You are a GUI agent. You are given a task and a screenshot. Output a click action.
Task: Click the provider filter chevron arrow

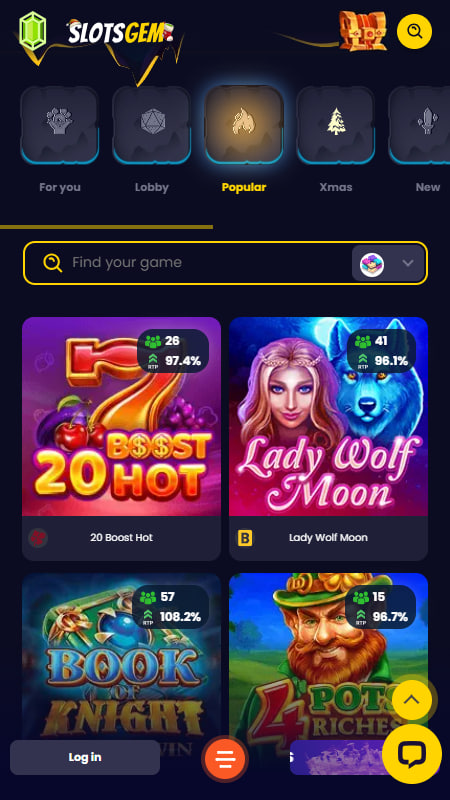coord(408,263)
